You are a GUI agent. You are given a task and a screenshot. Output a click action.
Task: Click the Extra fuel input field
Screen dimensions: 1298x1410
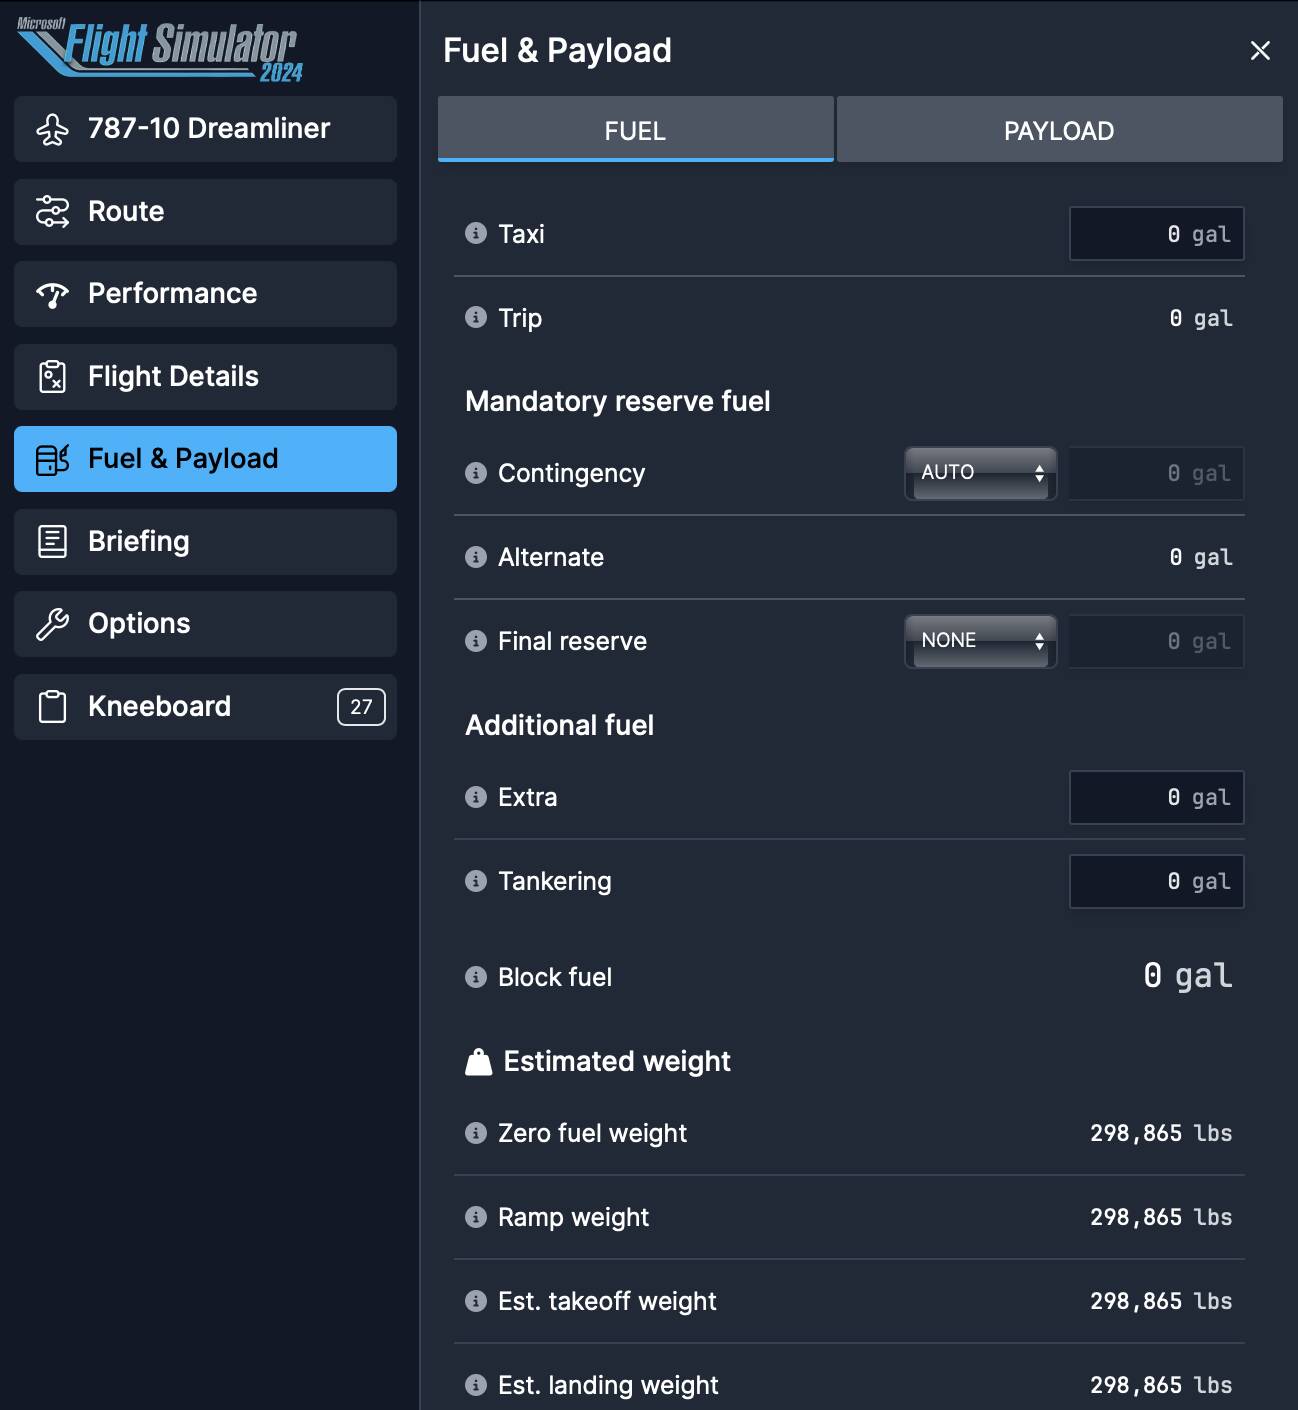(x=1157, y=797)
